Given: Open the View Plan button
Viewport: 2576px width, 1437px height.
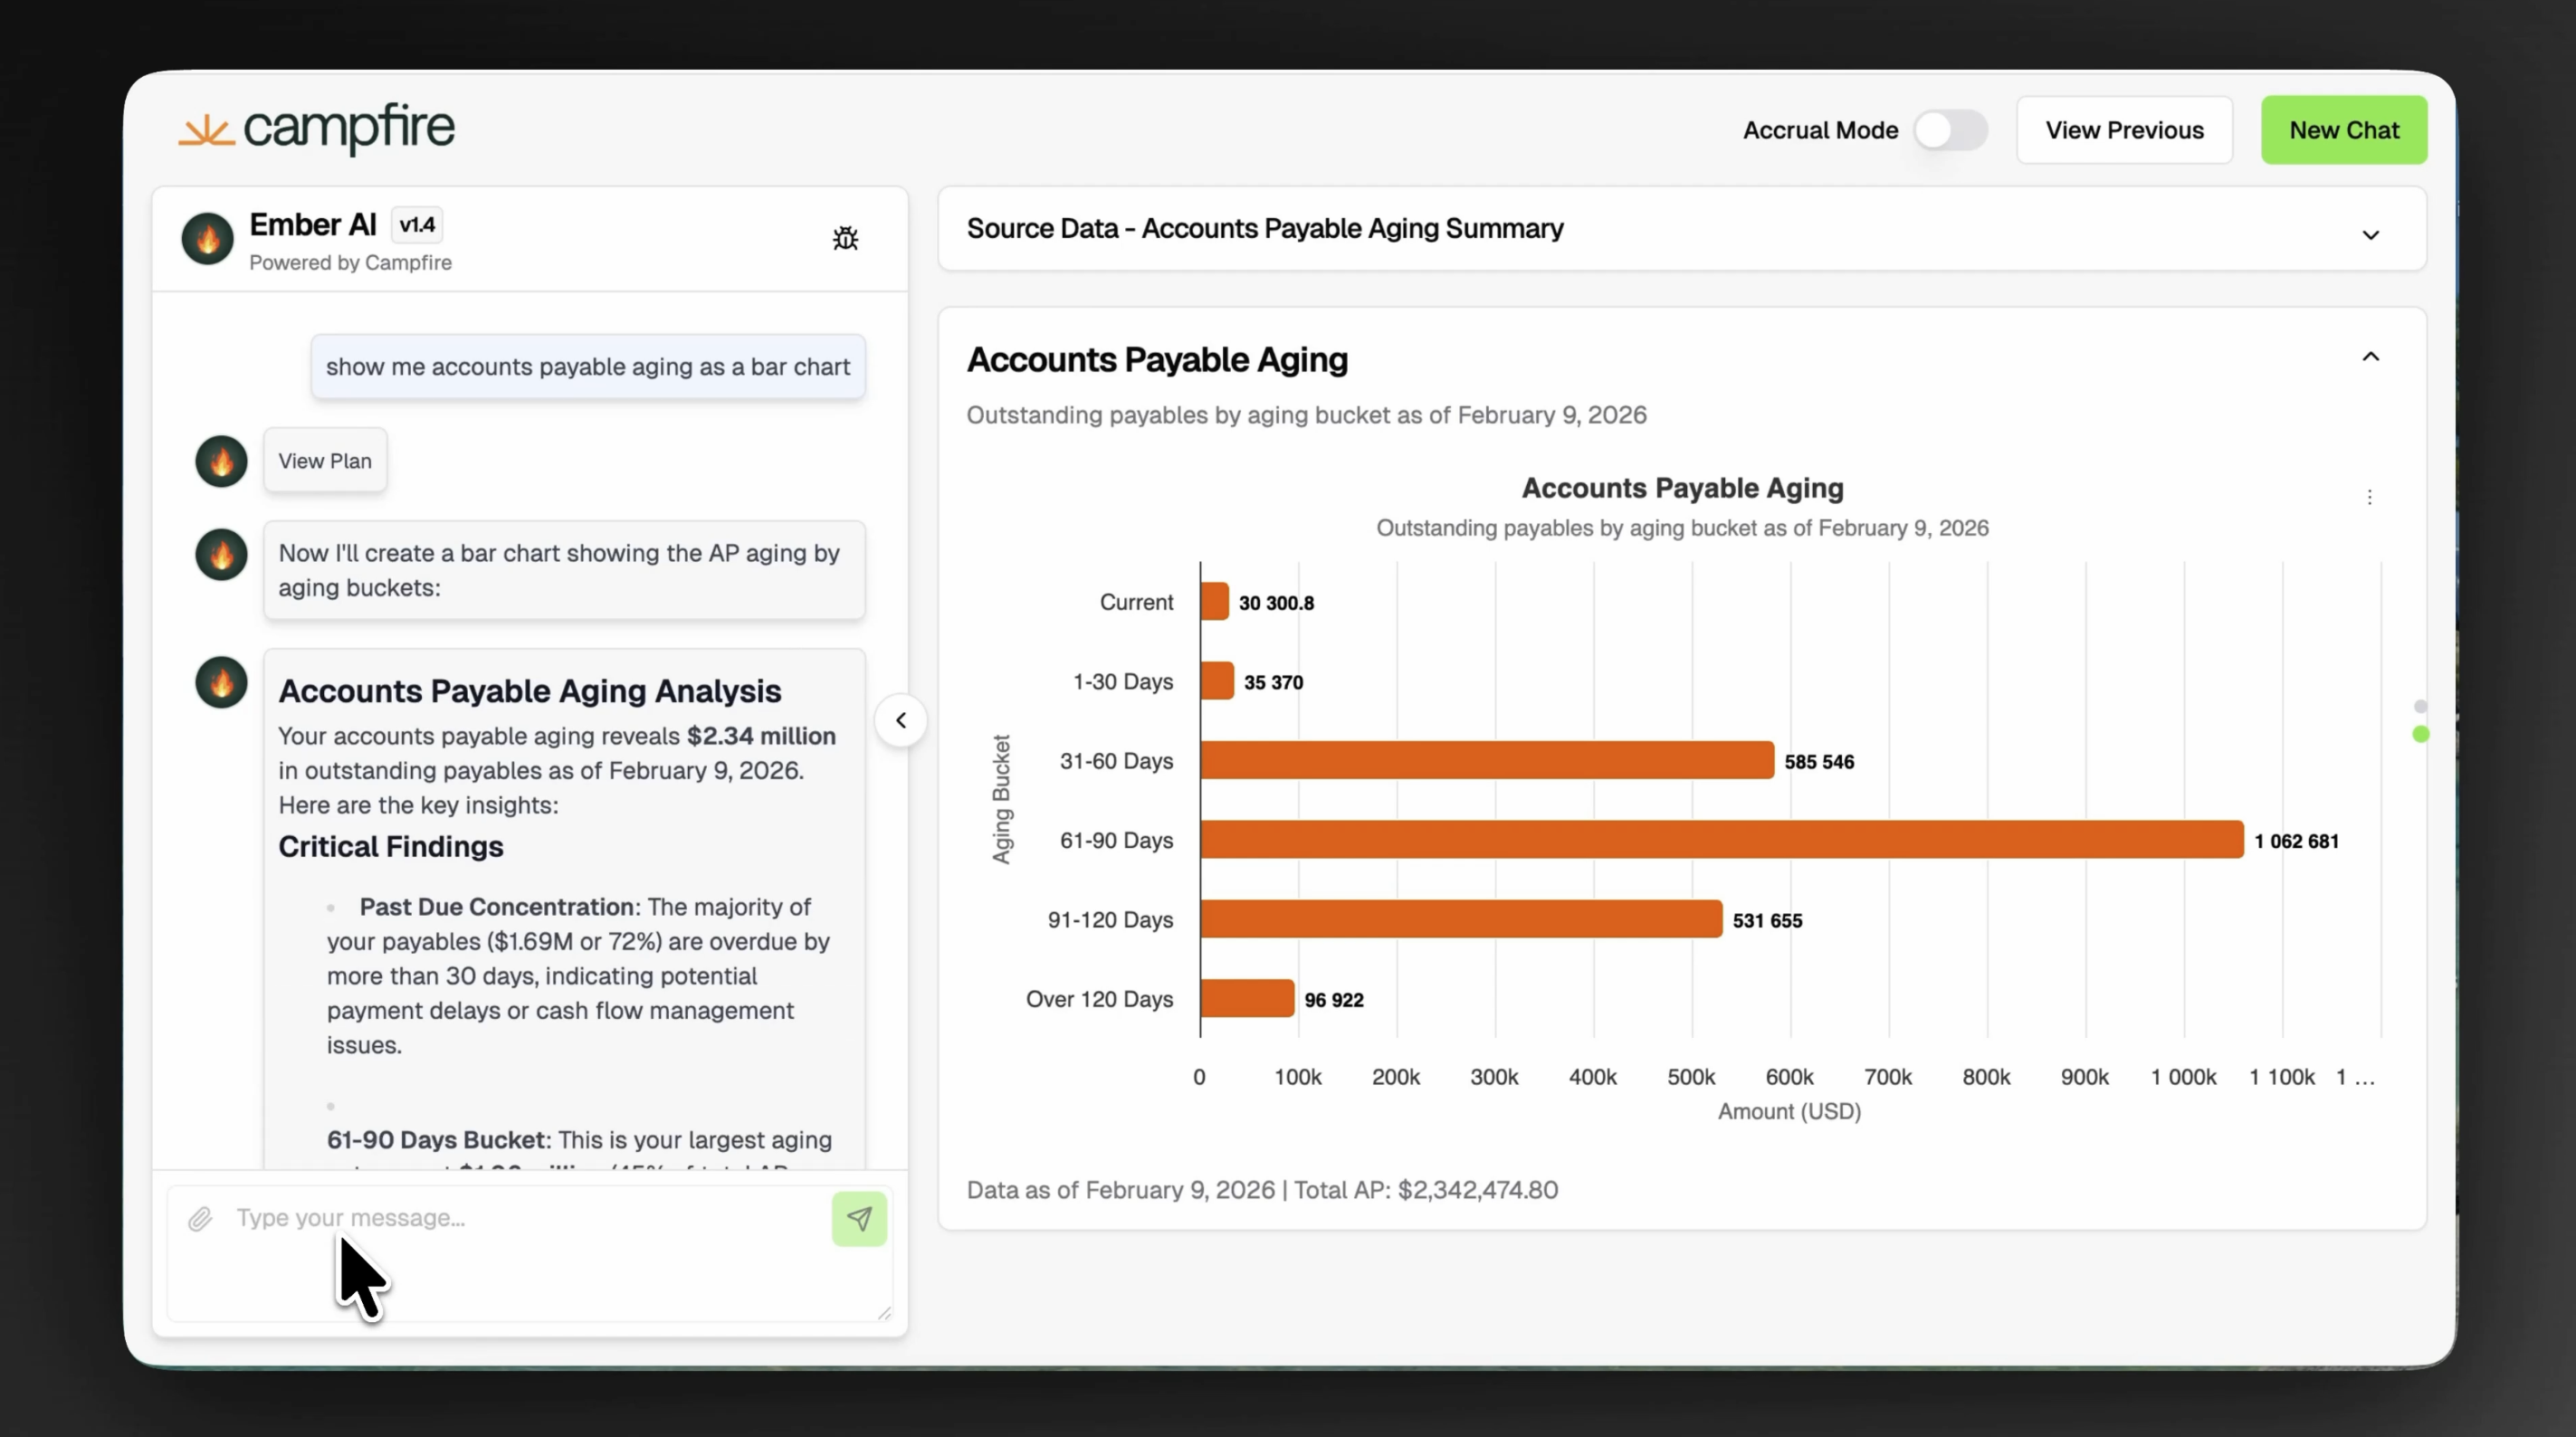Looking at the screenshot, I should (x=325, y=461).
